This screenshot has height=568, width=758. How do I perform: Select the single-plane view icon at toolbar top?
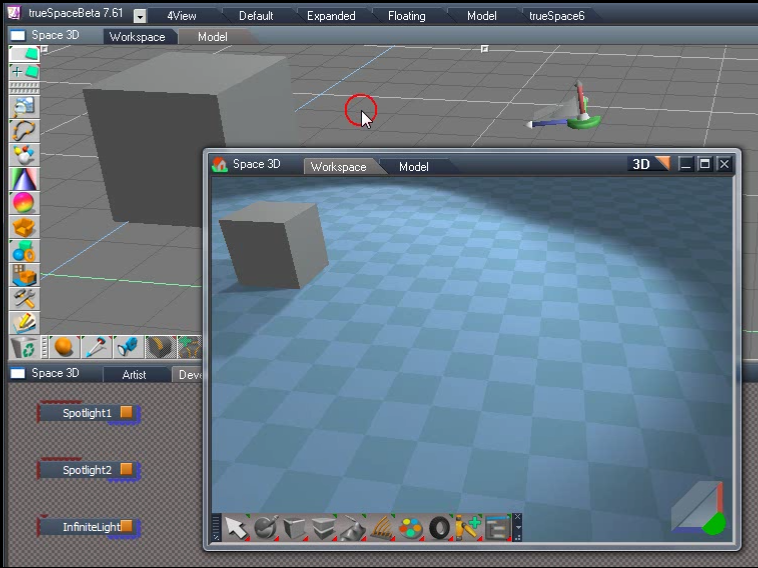coord(24,53)
